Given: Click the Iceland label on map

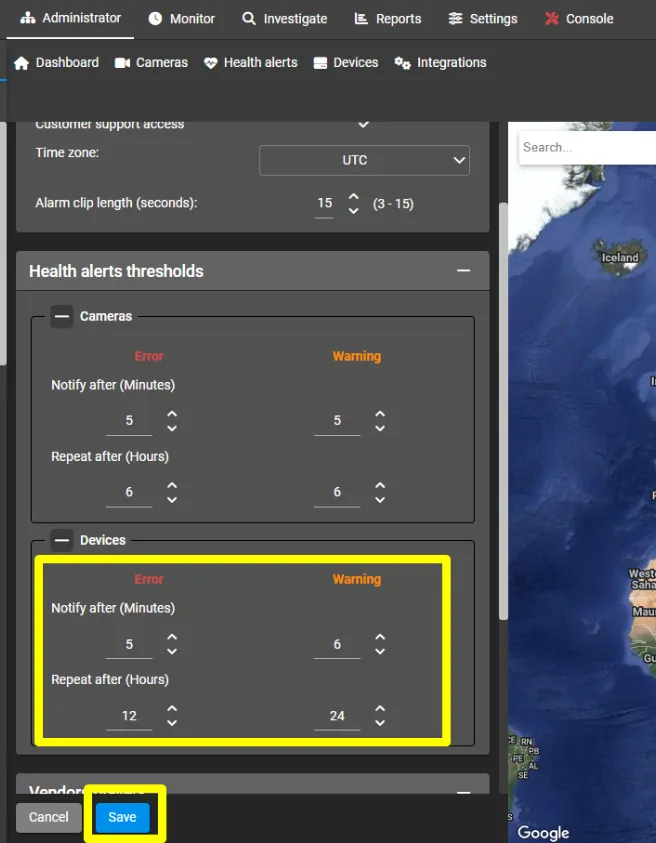Looking at the screenshot, I should point(620,258).
